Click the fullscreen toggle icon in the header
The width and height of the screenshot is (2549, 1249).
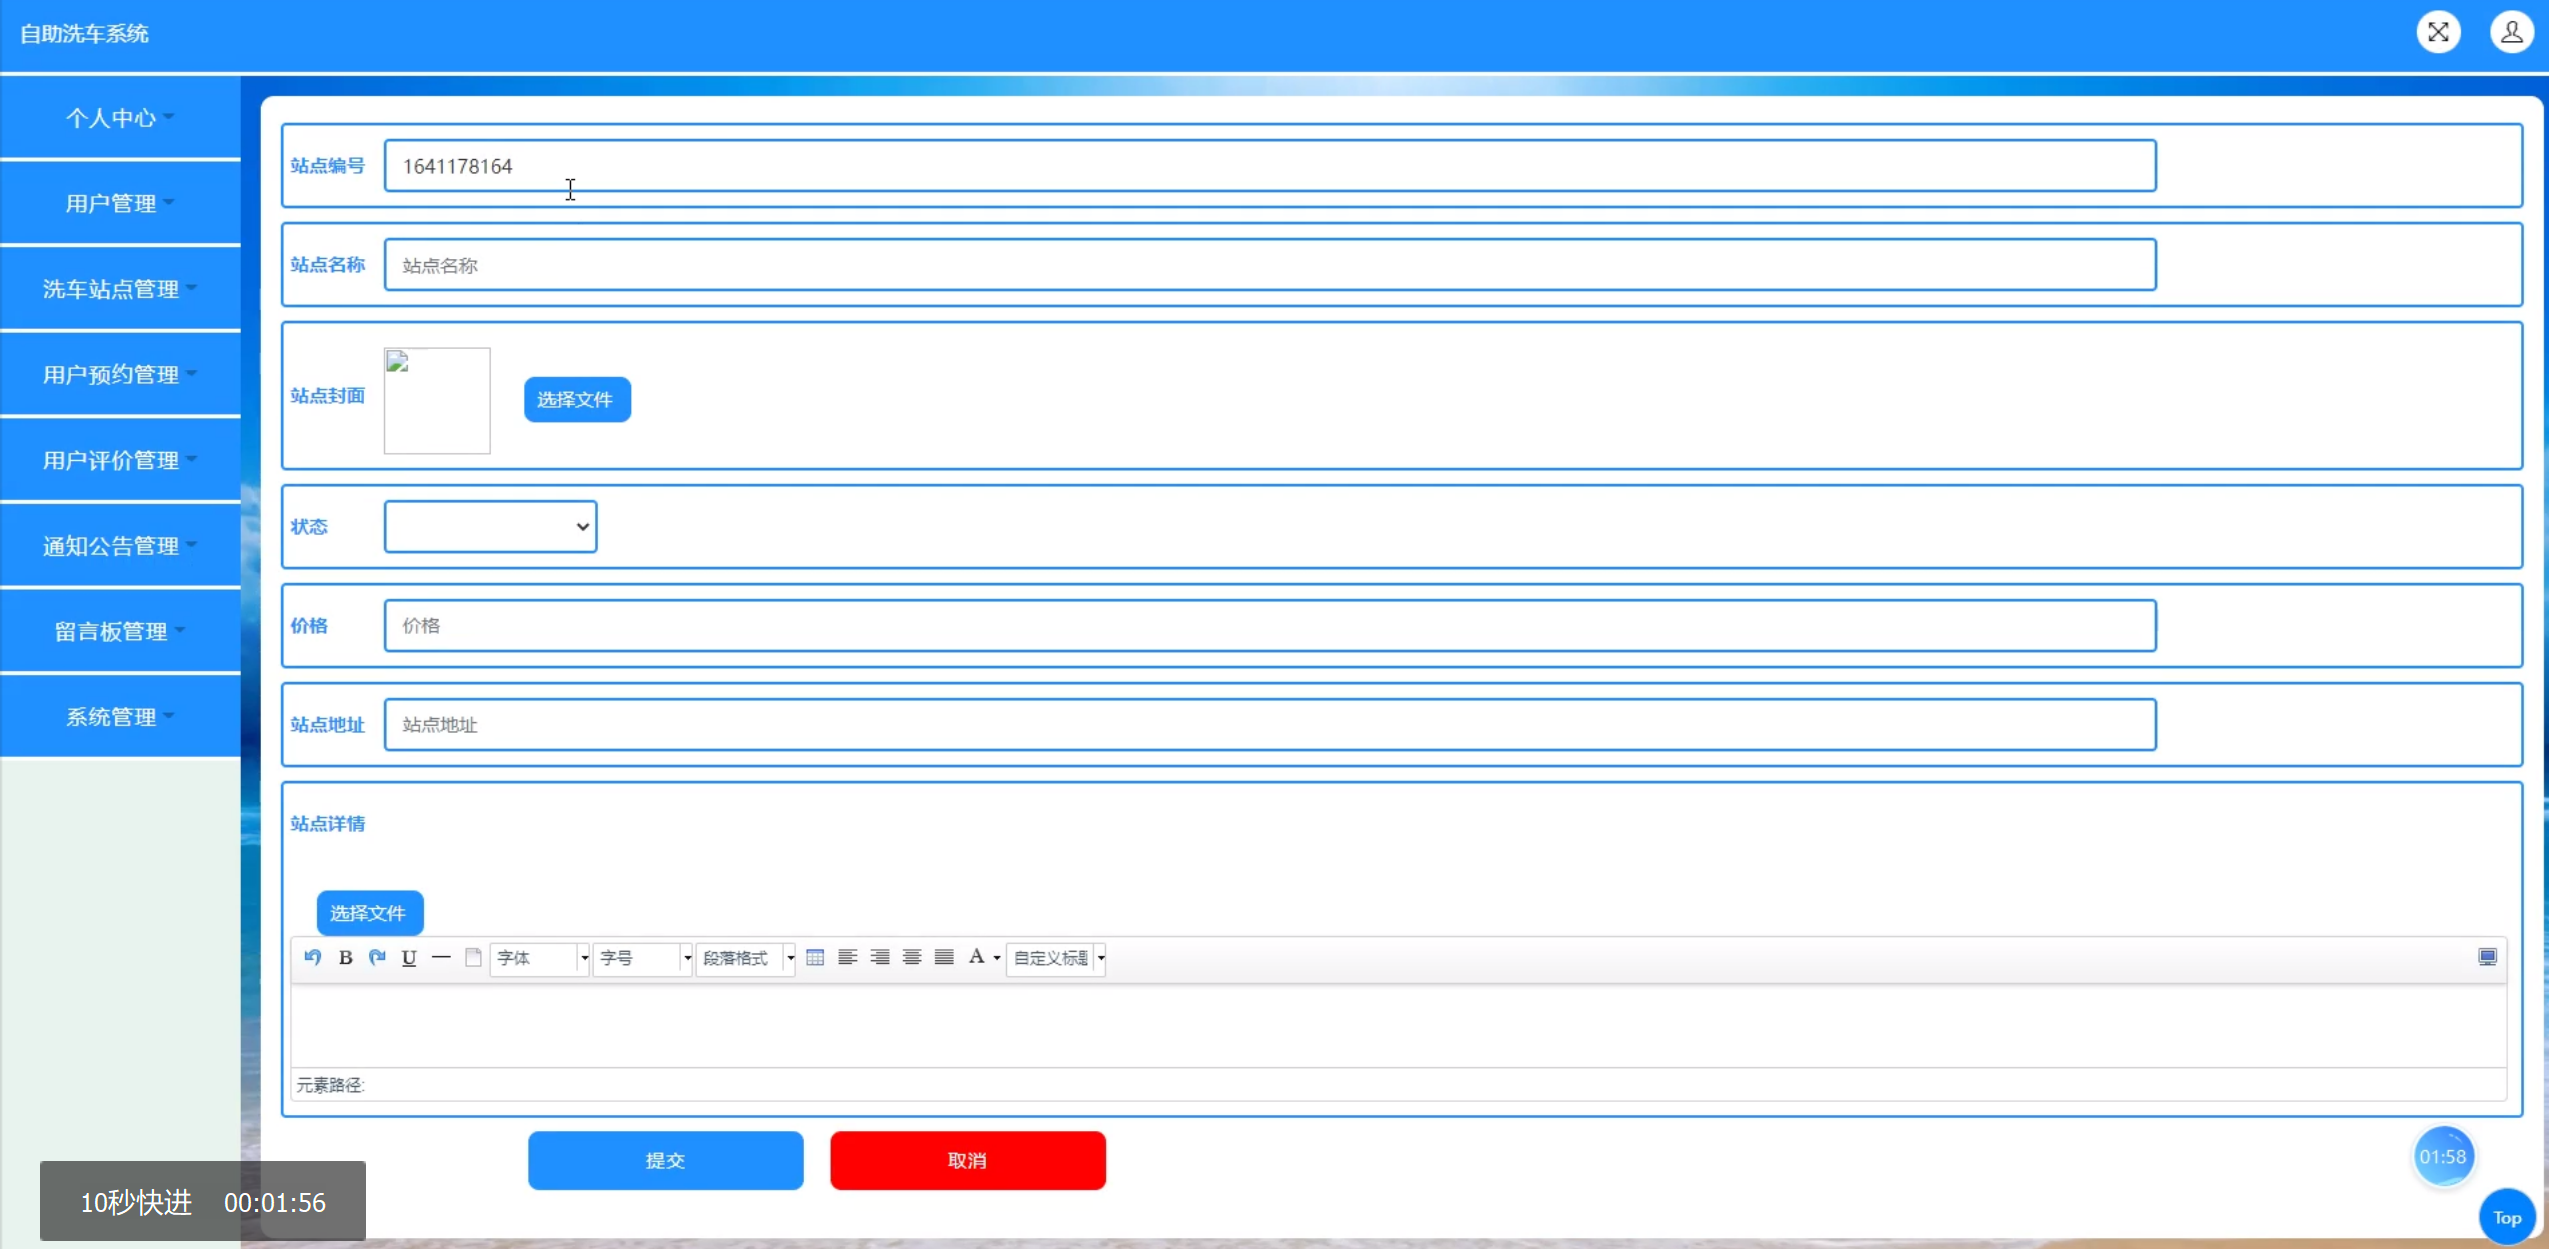2438,32
